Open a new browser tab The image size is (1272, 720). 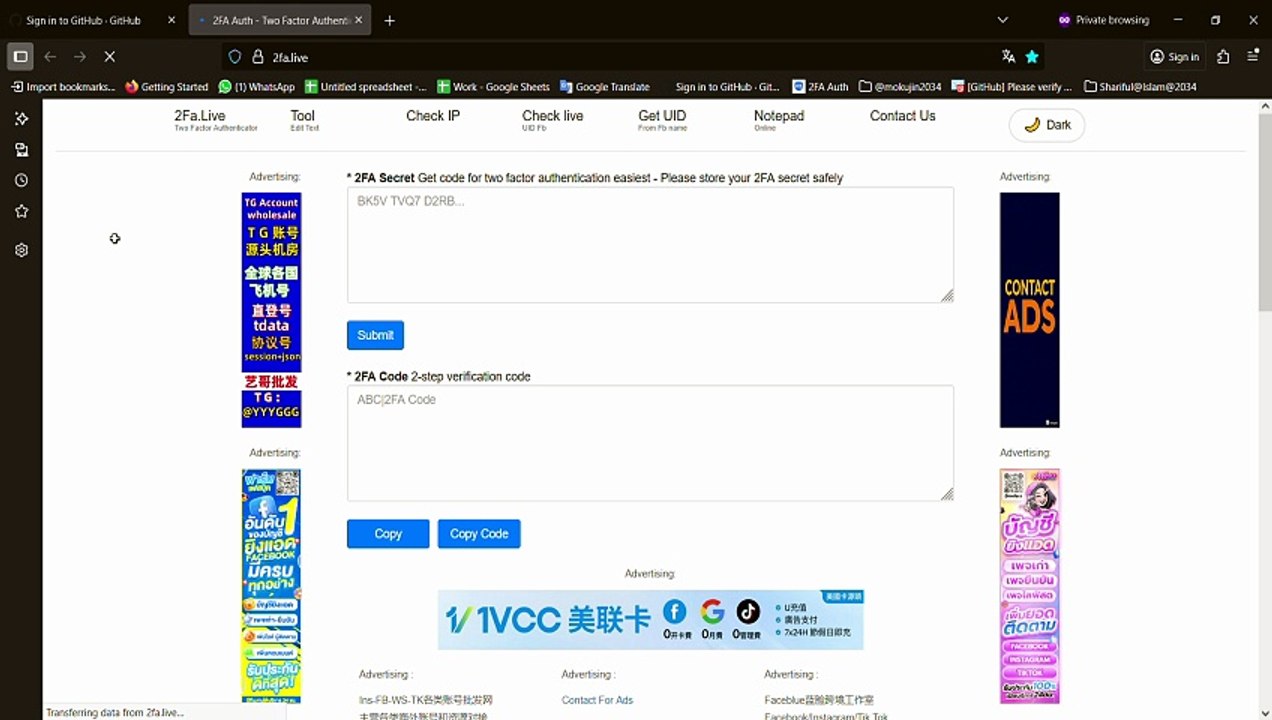[x=389, y=20]
